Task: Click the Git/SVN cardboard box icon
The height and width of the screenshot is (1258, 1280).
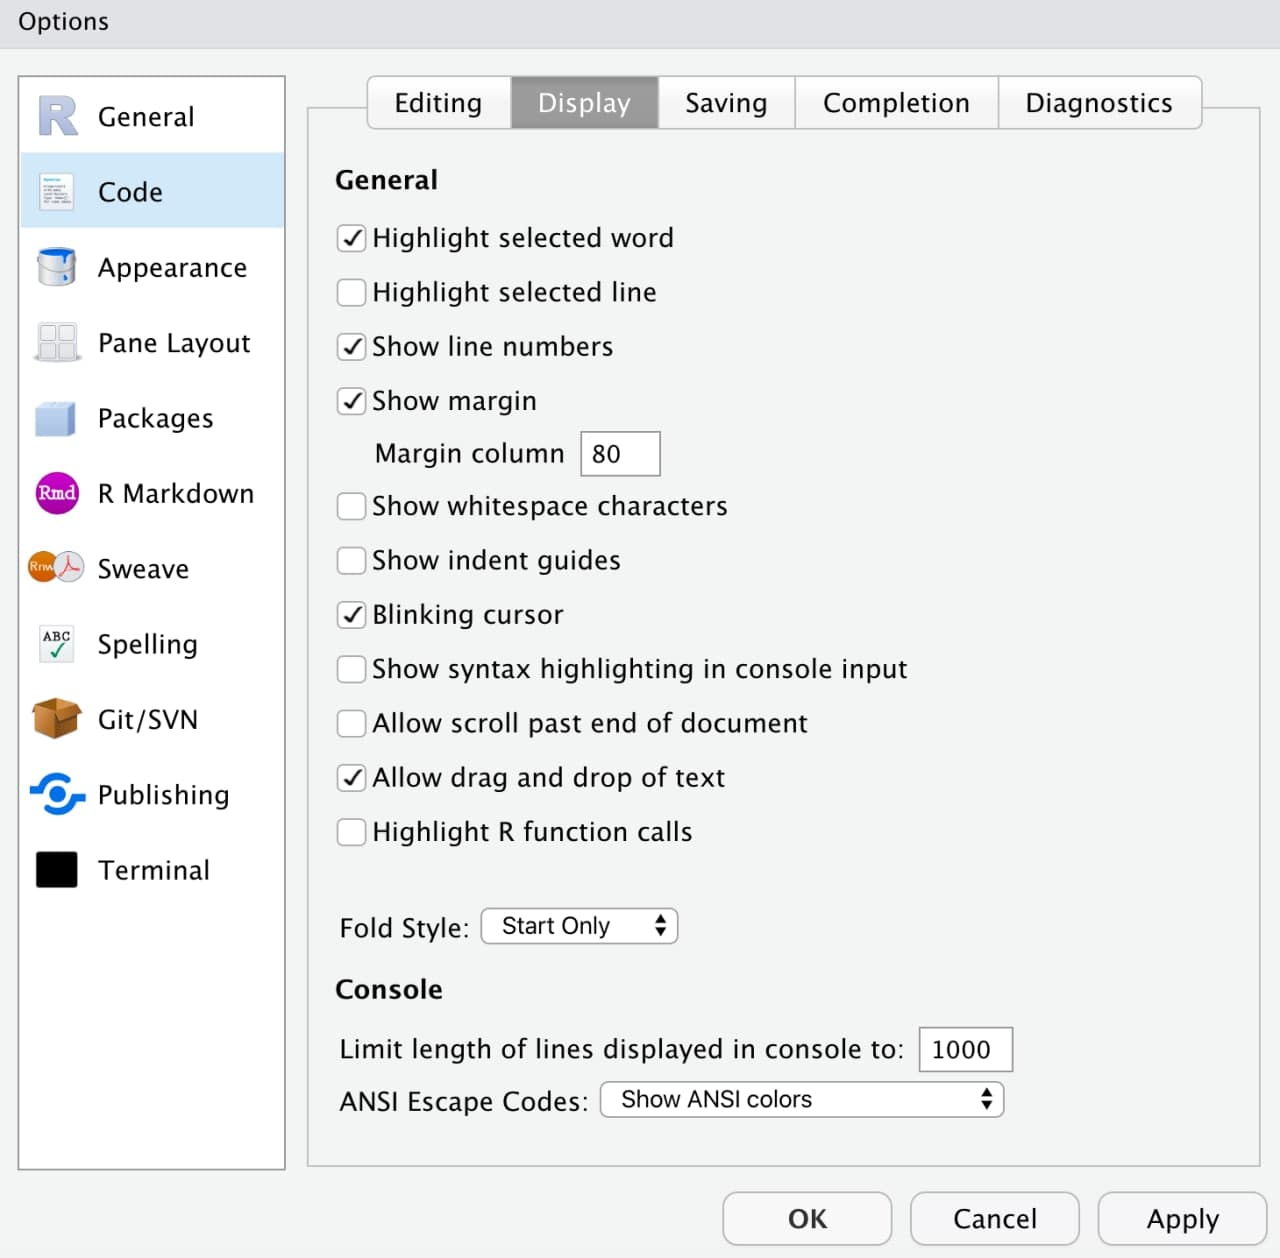Action: (57, 719)
